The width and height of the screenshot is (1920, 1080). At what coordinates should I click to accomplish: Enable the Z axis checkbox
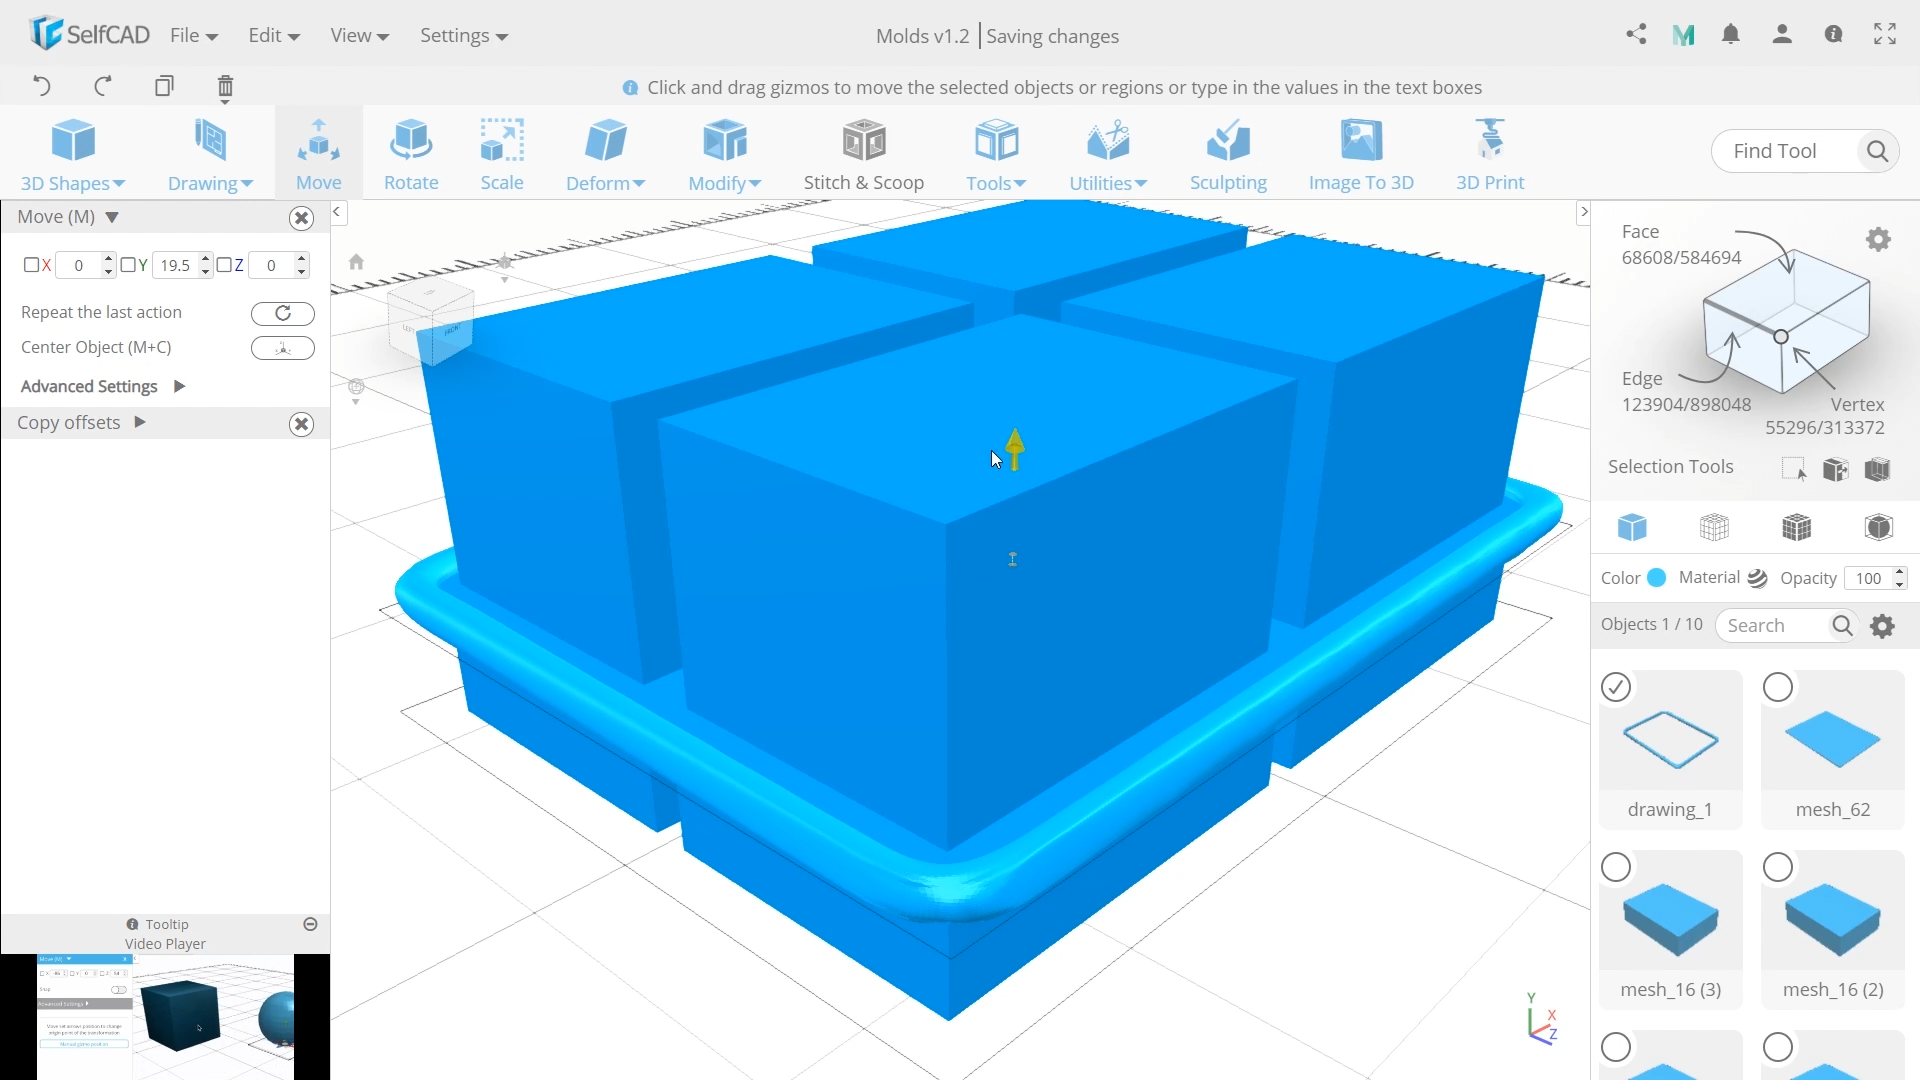[224, 265]
